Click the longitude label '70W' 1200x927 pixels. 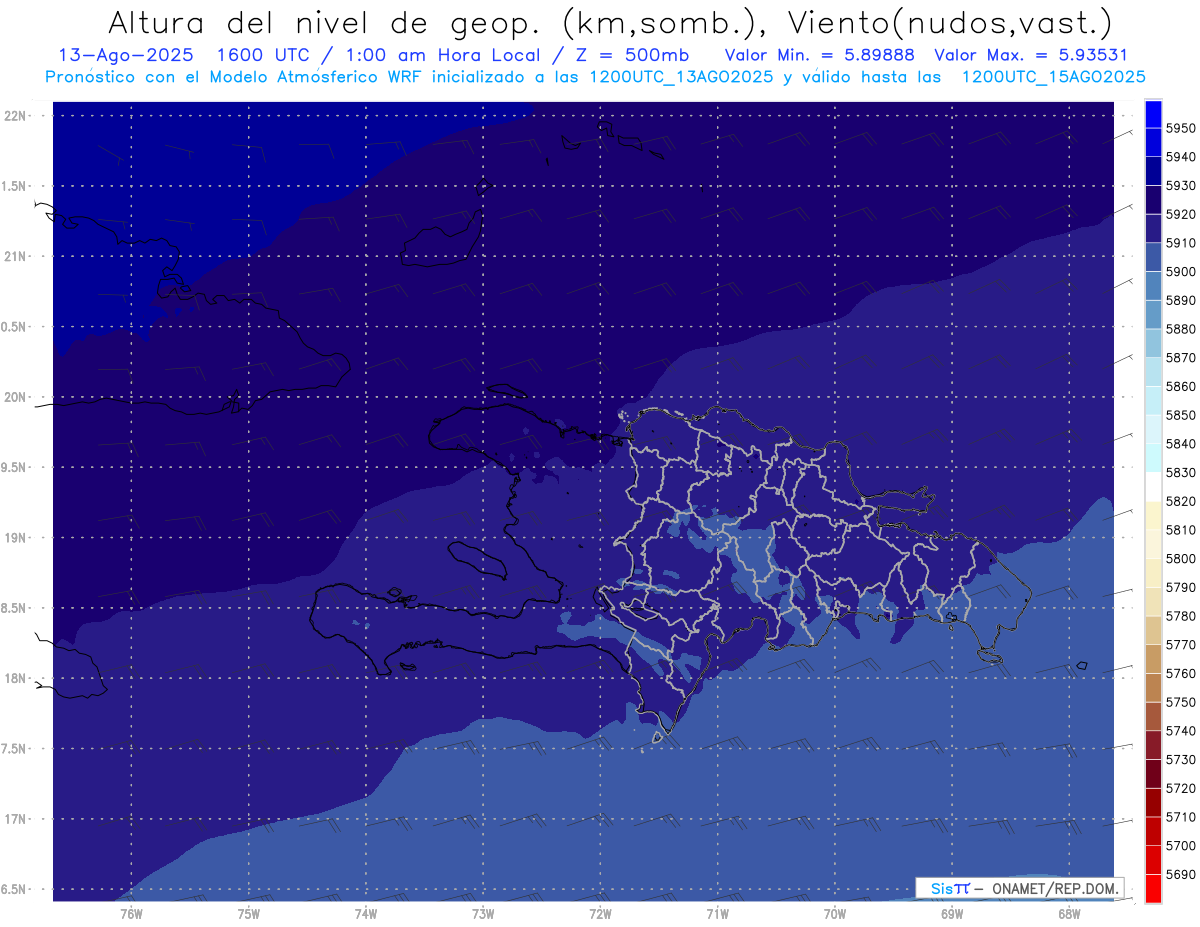tap(835, 913)
